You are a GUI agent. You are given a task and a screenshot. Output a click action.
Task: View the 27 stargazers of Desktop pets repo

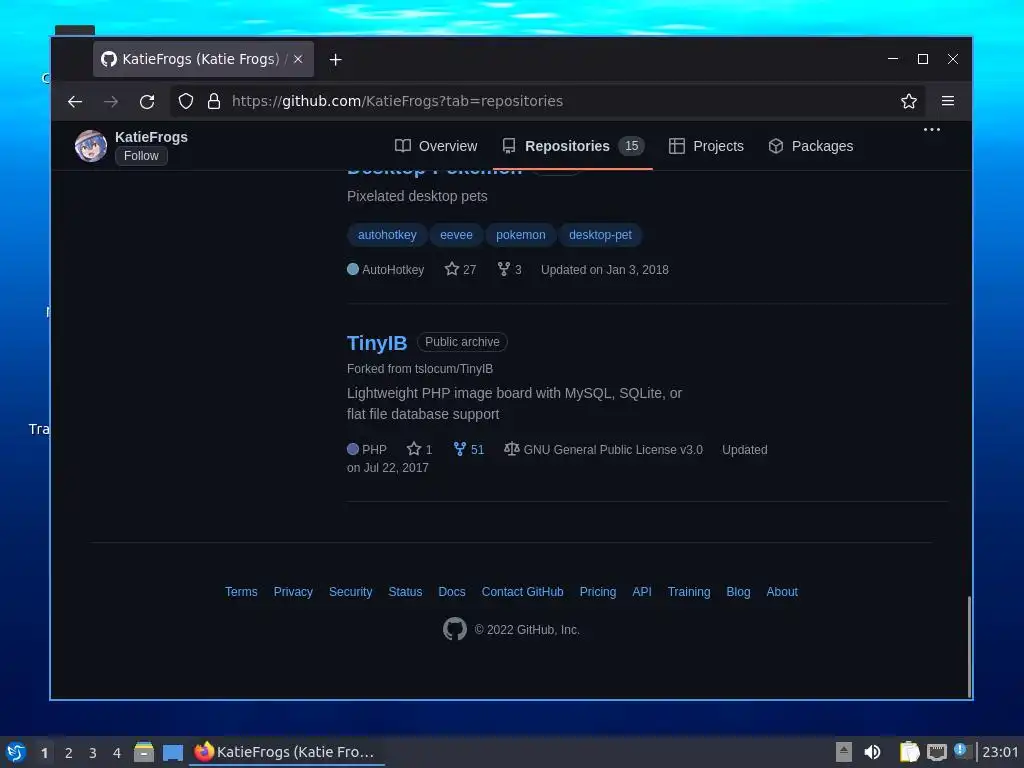coord(460,270)
